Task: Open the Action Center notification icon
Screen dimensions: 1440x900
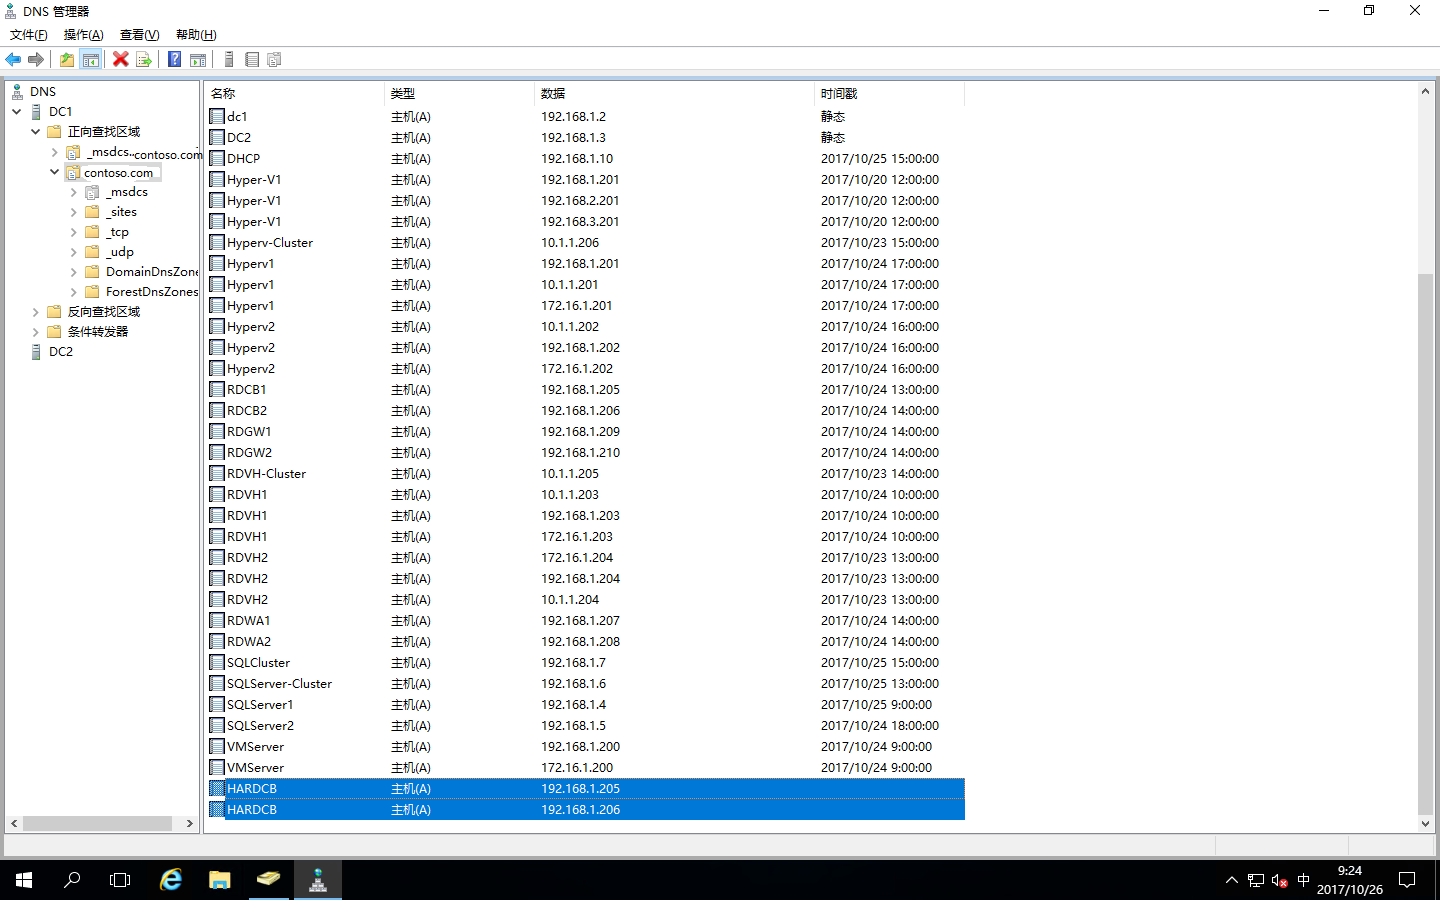Action: 1407,880
